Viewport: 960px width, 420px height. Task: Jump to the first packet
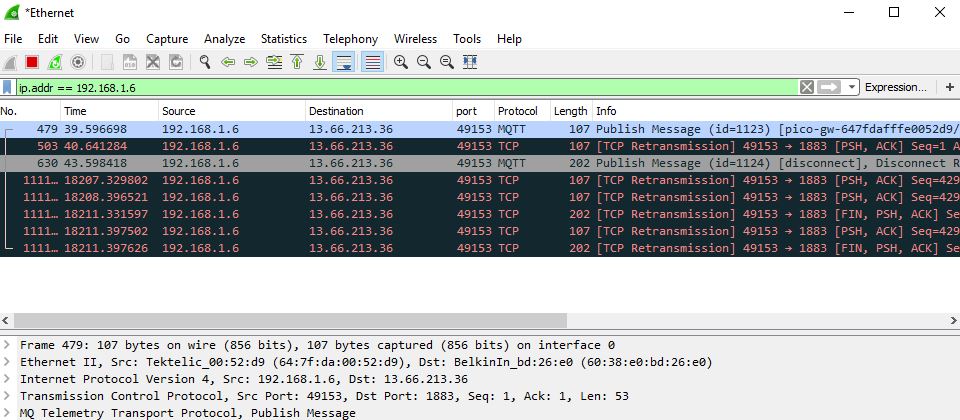(297, 62)
